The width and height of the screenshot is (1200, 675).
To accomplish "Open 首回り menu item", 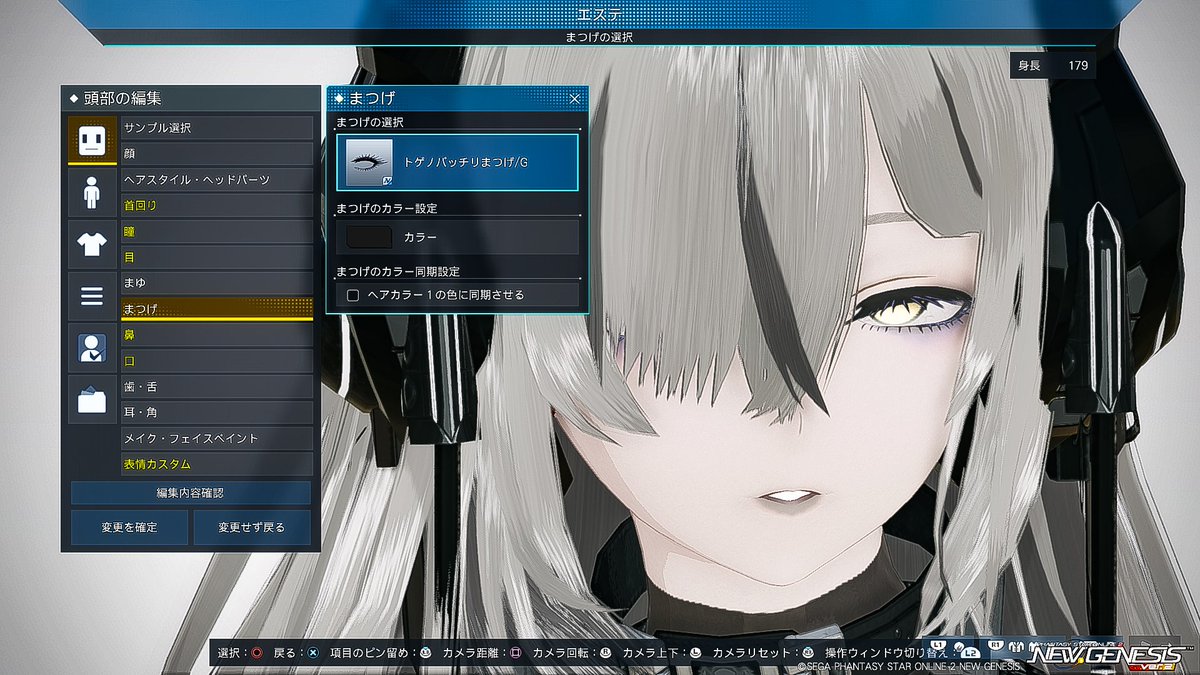I will click(217, 206).
